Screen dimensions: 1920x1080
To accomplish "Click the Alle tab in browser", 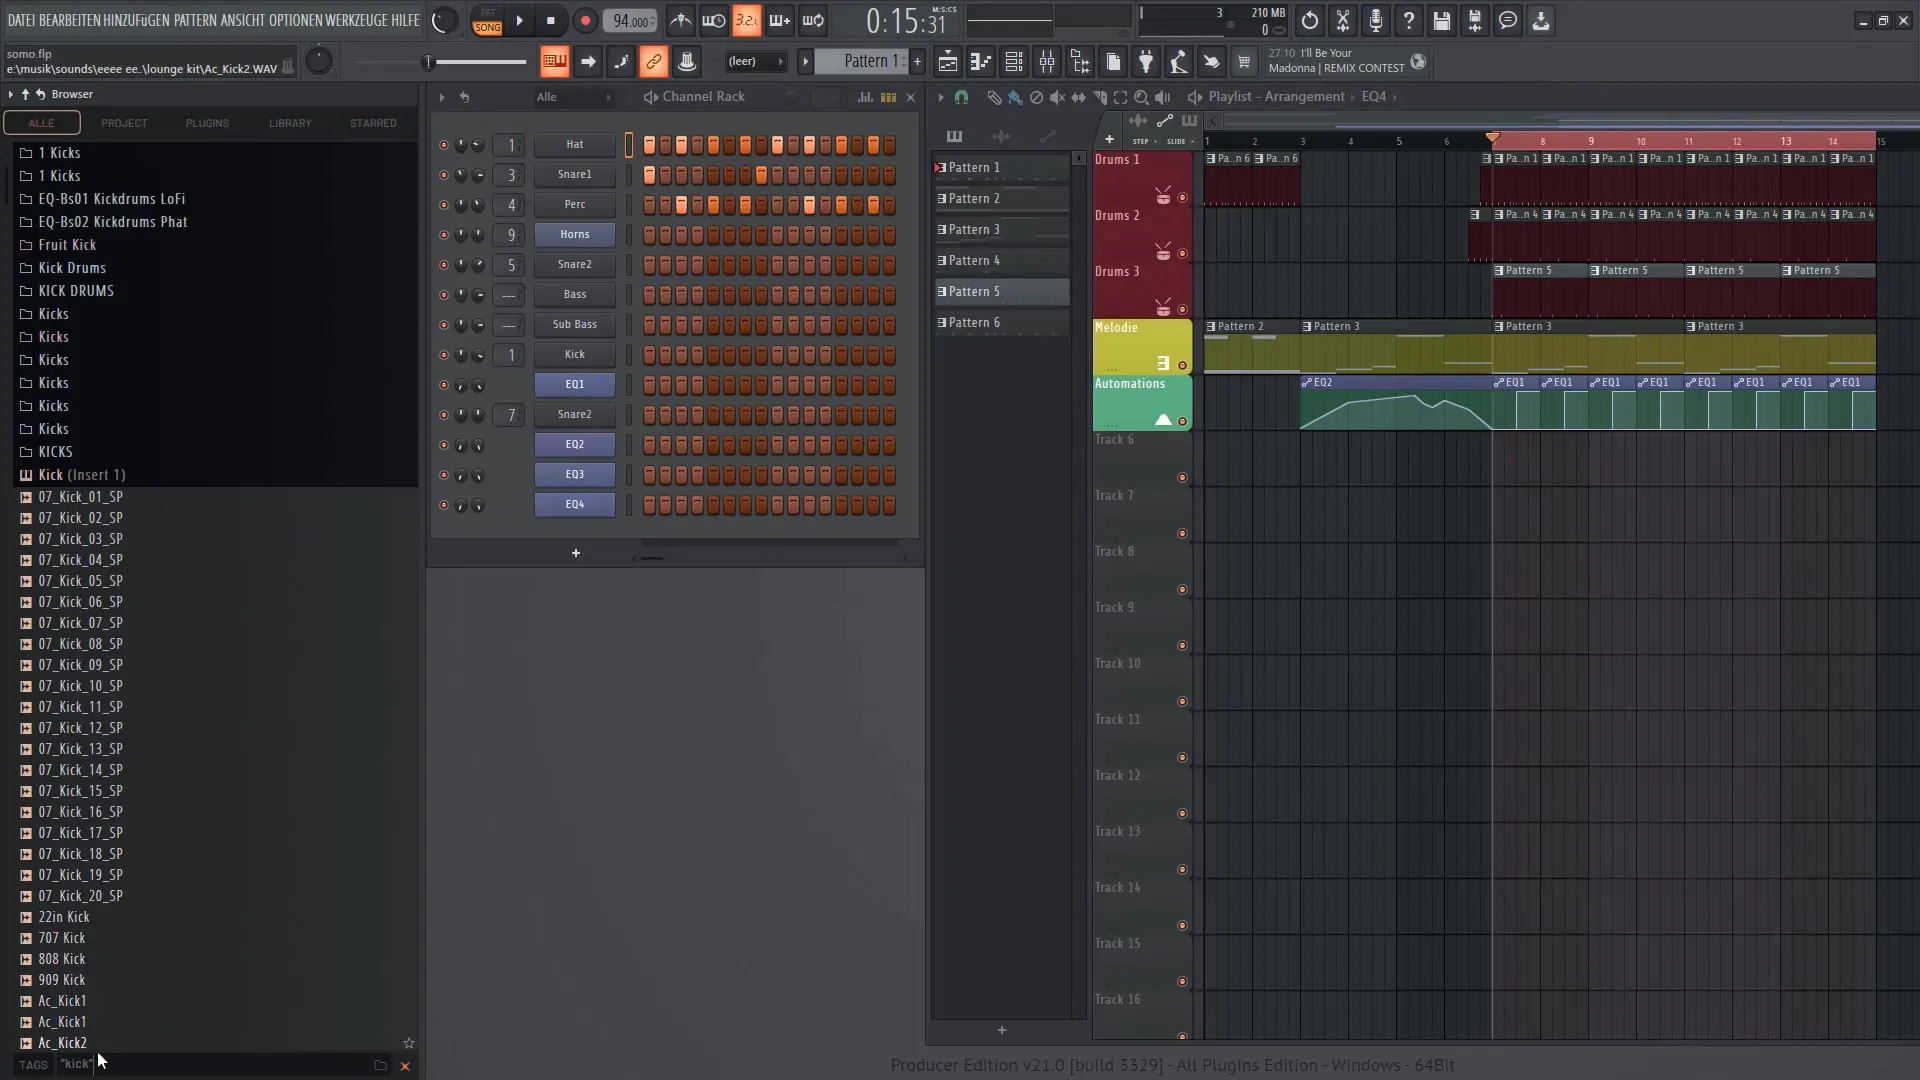I will click(x=42, y=123).
